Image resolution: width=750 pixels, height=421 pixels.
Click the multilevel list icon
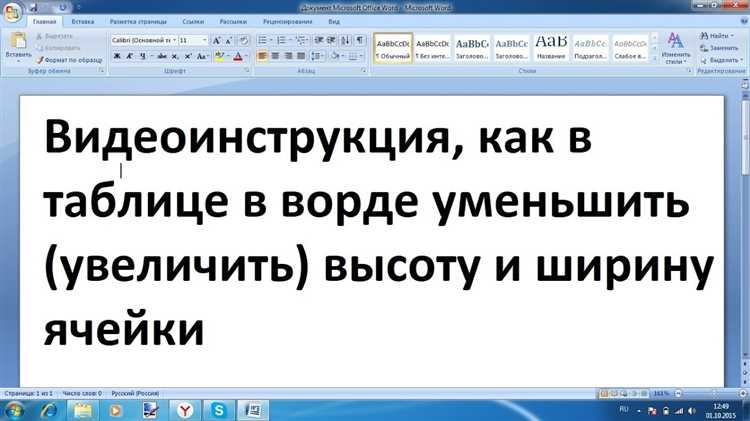[301, 40]
